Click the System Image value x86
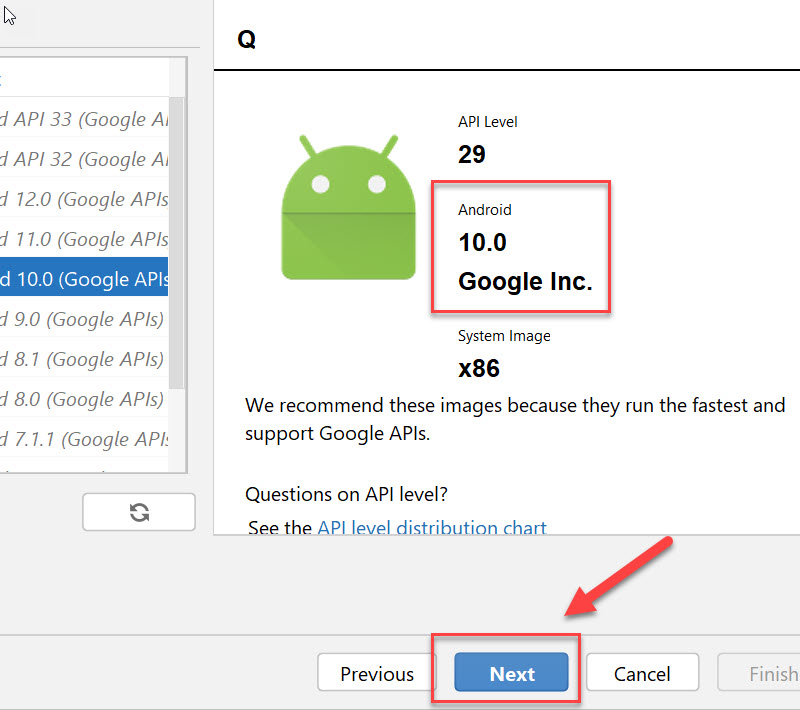The width and height of the screenshot is (800, 710). [479, 368]
